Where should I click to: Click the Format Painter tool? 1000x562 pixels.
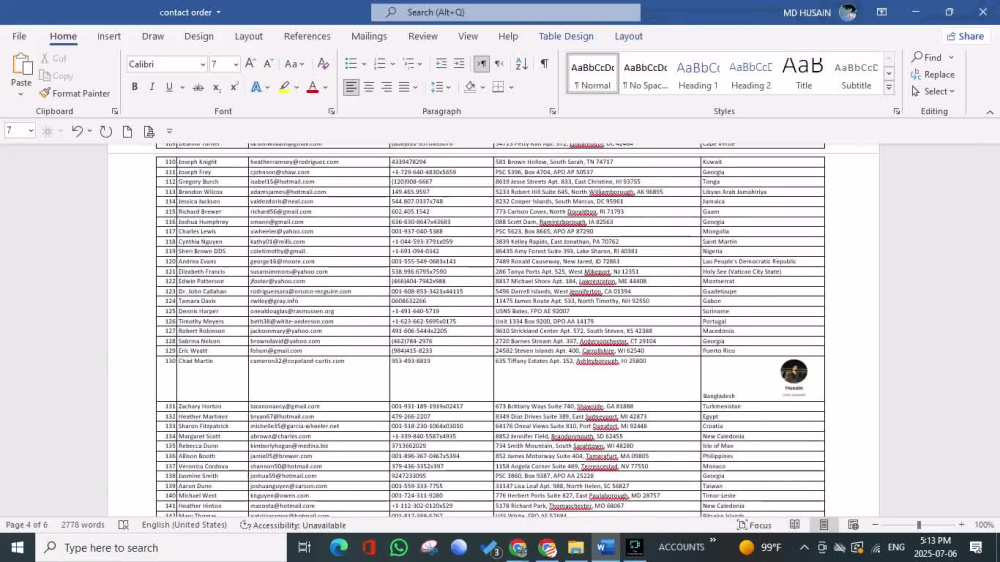[x=74, y=93]
